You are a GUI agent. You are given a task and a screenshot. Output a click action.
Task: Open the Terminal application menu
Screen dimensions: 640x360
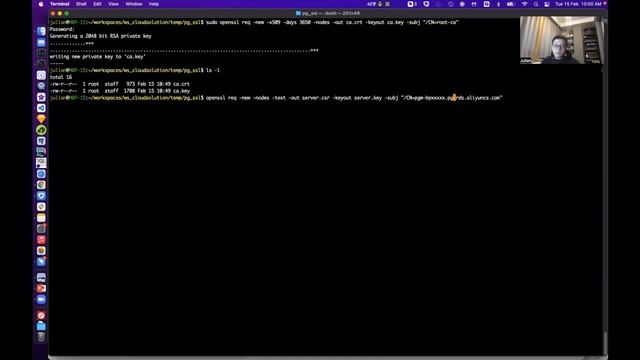(x=60, y=4)
